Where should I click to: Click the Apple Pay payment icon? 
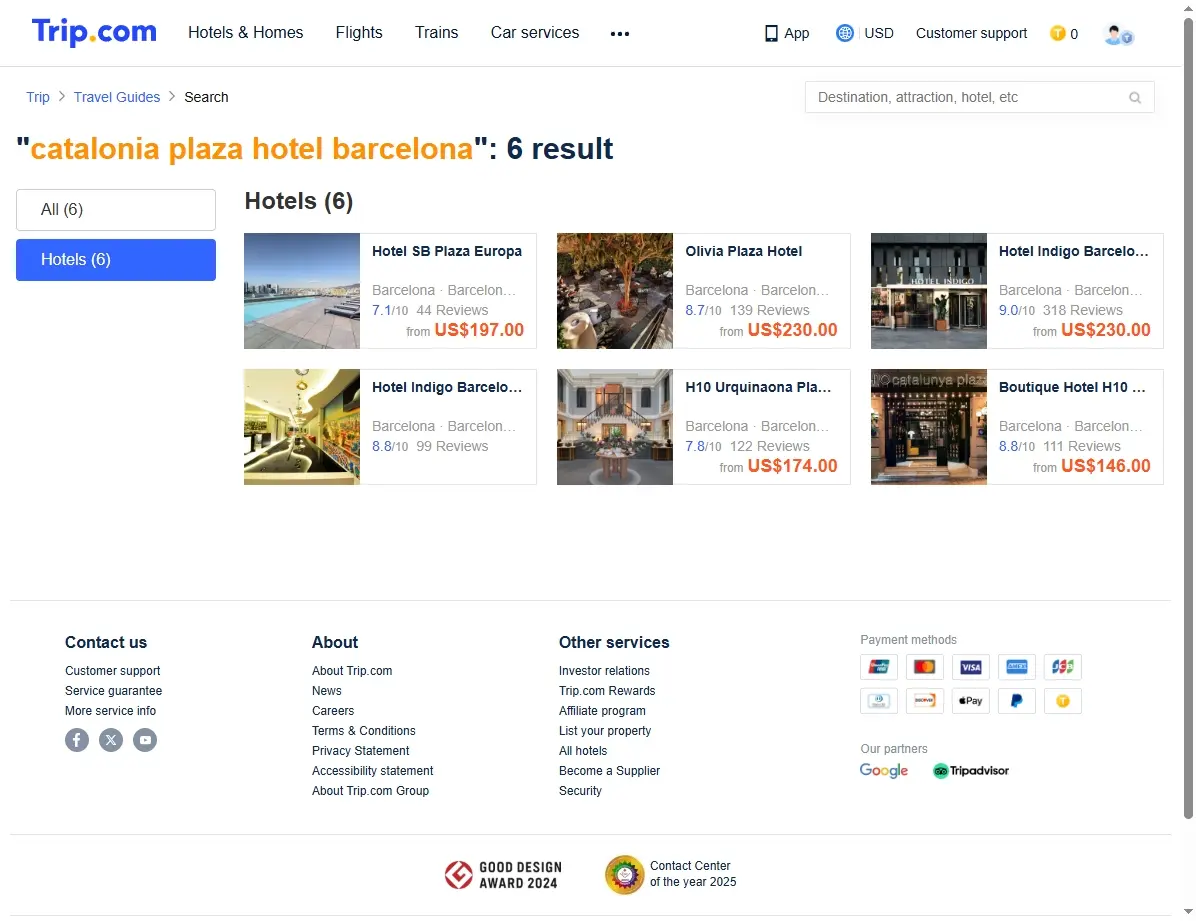click(971, 700)
